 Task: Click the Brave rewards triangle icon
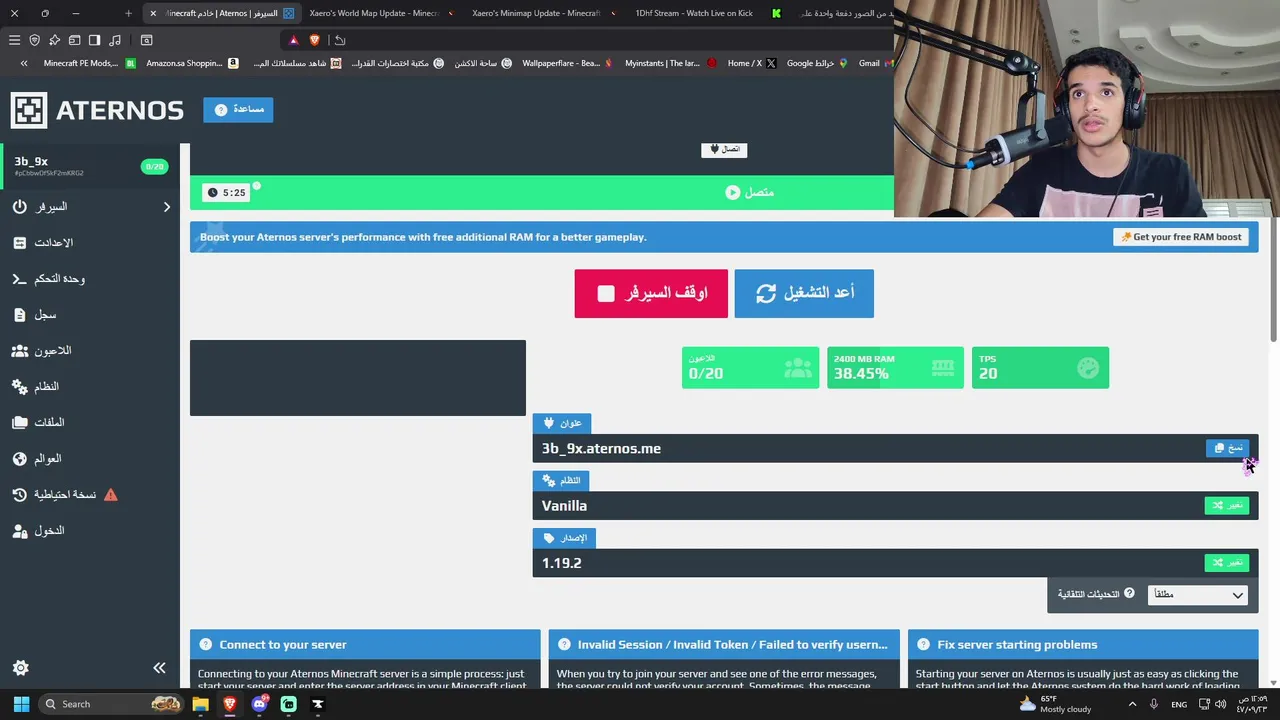tap(293, 40)
